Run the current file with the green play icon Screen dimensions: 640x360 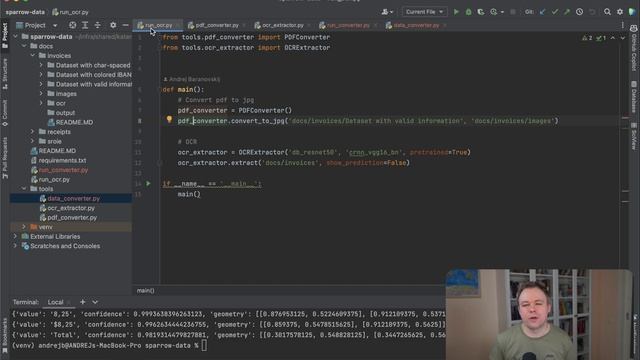click(456, 12)
